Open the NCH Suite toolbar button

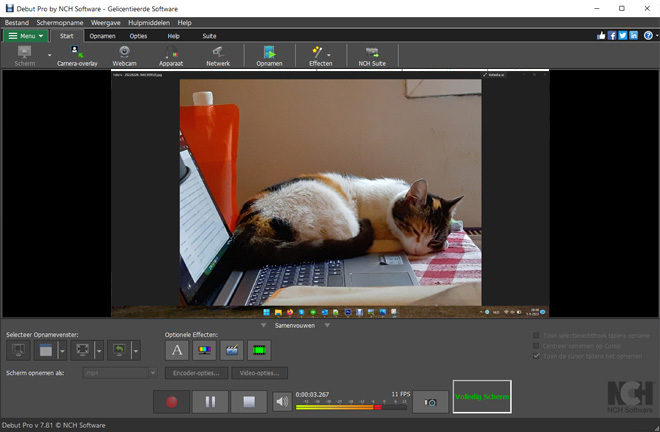point(372,56)
